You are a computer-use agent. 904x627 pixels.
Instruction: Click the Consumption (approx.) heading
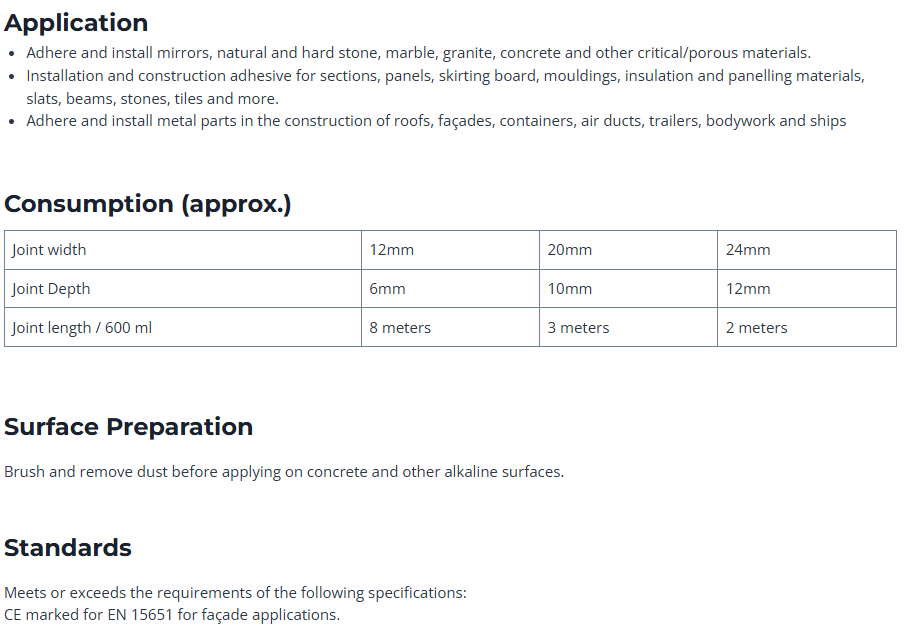(148, 204)
